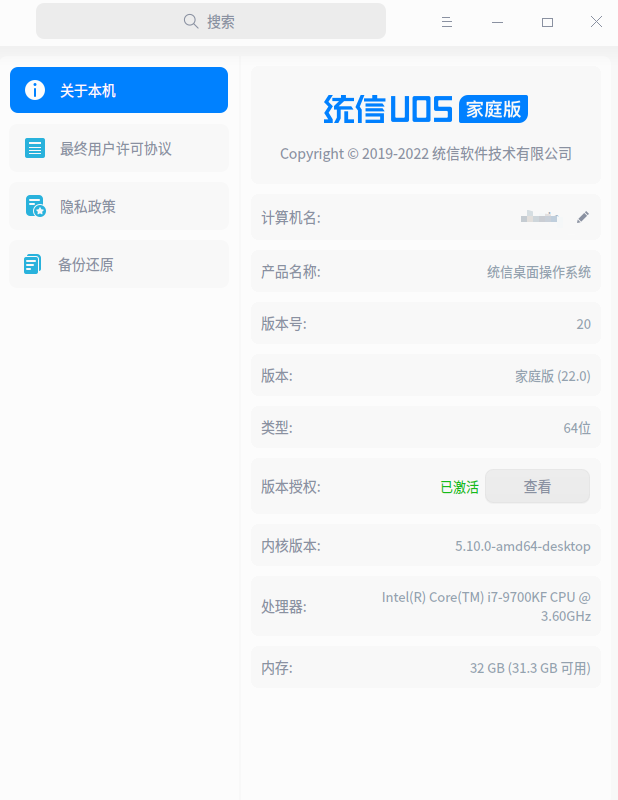Click the 类型 label
Image resolution: width=618 pixels, height=800 pixels.
coord(277,428)
